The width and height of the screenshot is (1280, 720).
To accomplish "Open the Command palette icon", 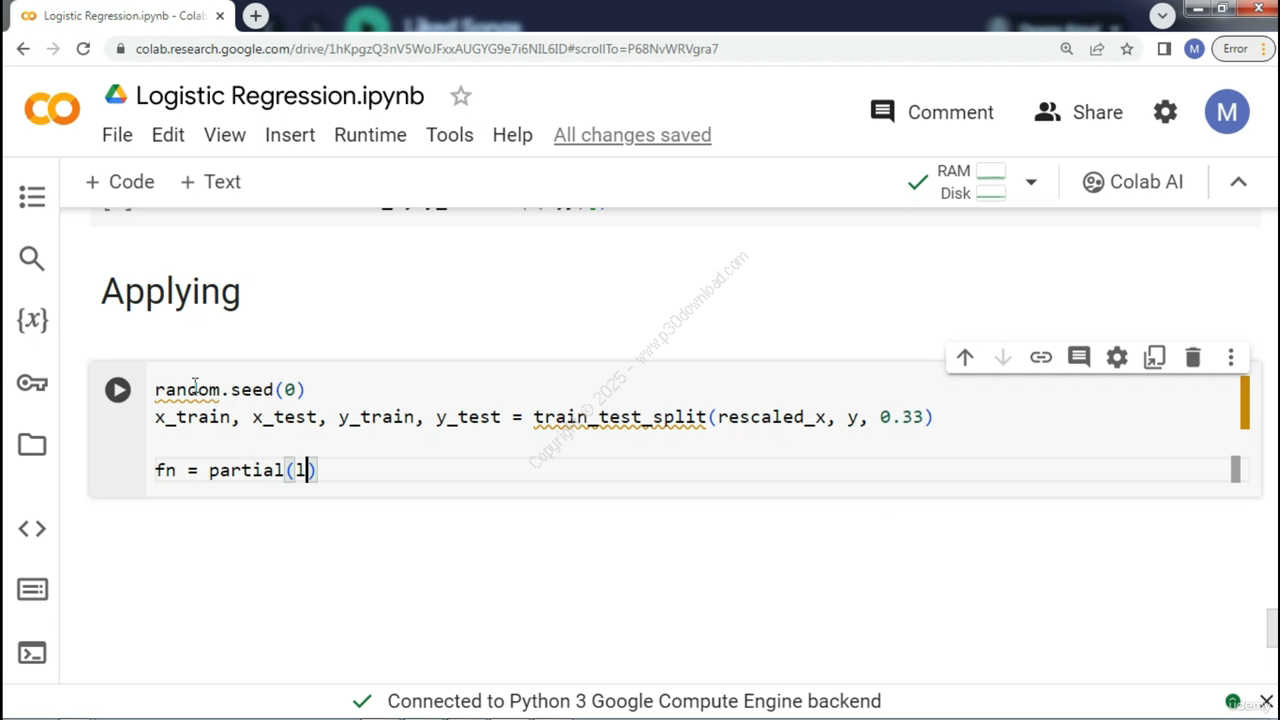I will point(32,590).
